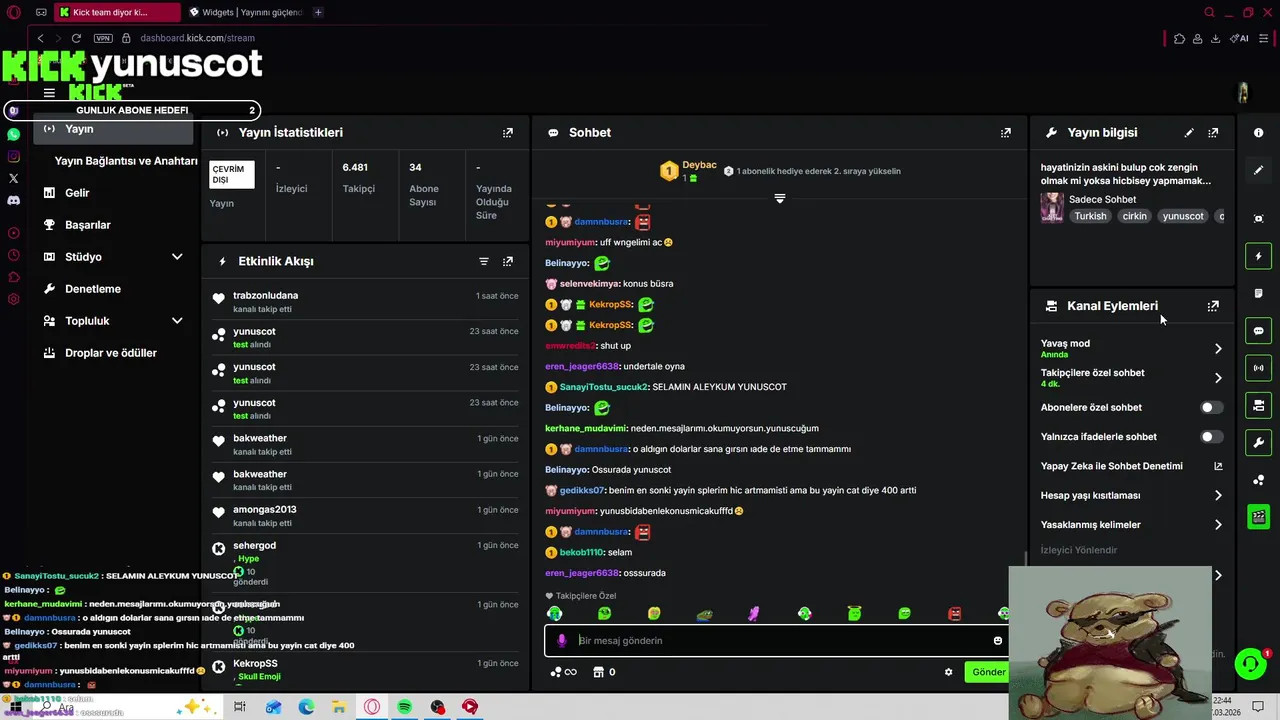The width and height of the screenshot is (1280, 720).
Task: Select Yayın in the sidebar menu
Action: click(x=114, y=129)
